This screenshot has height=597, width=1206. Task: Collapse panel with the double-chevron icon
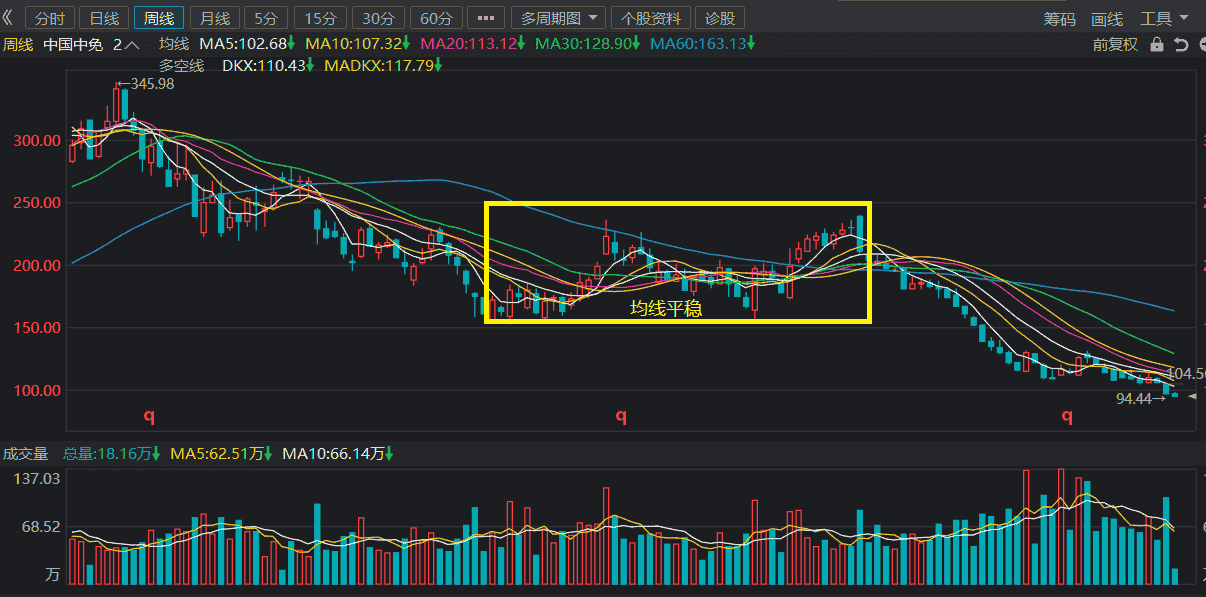[x=8, y=18]
